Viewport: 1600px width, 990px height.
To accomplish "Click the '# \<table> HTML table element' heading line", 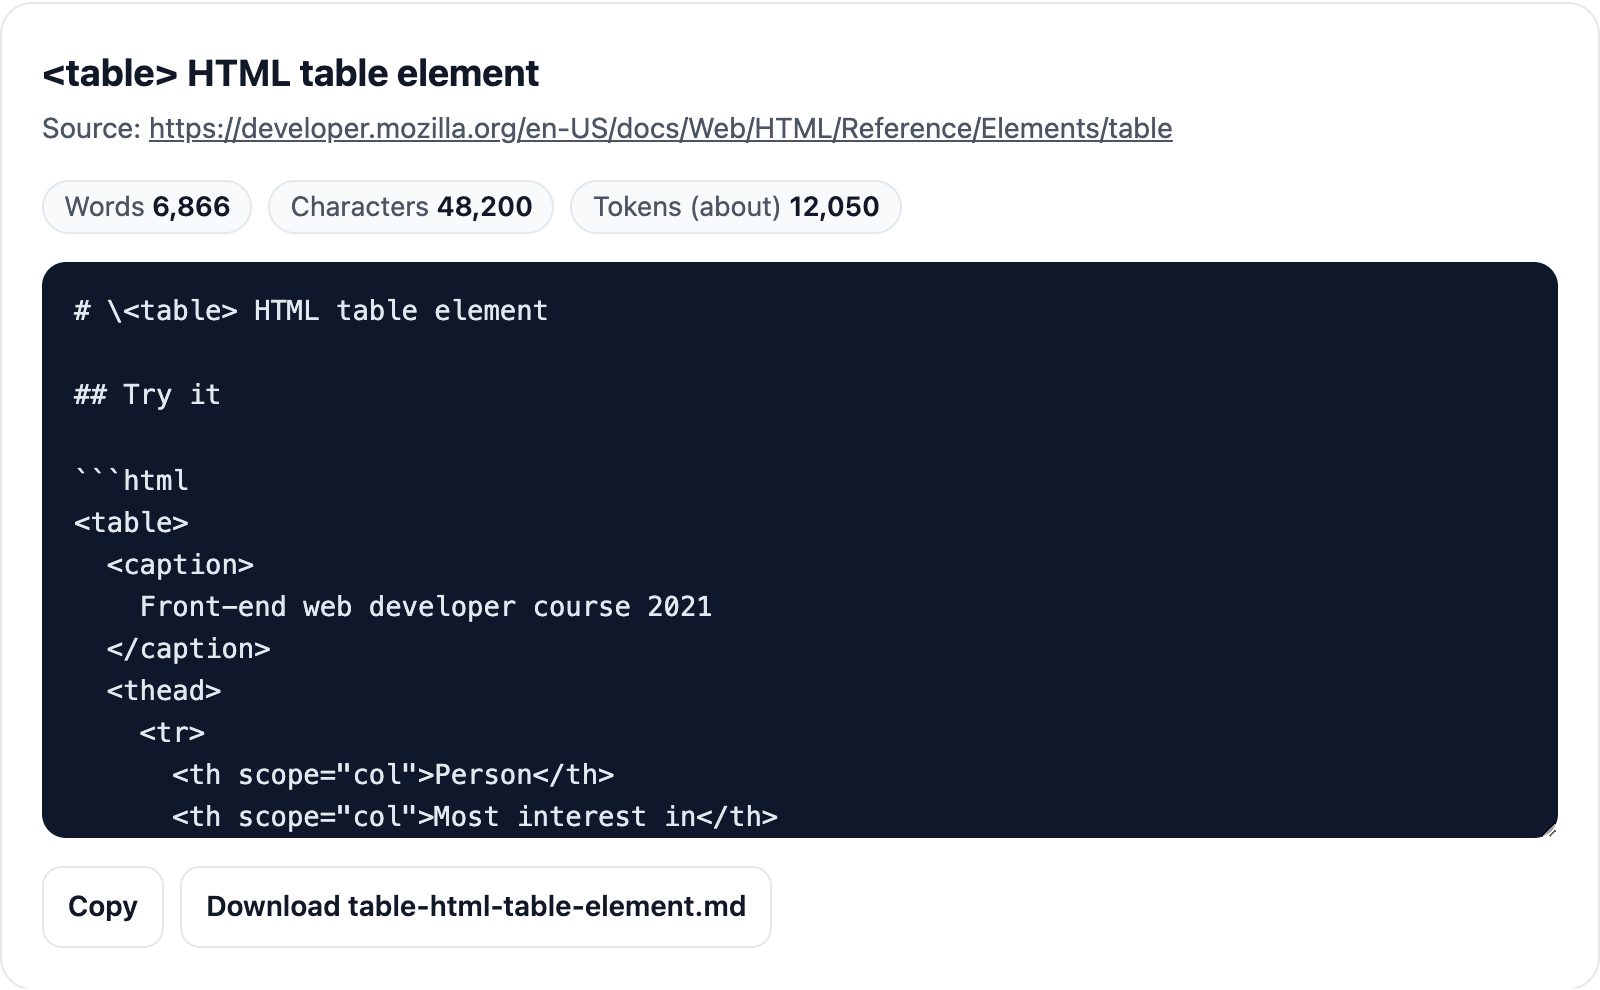I will tap(311, 311).
